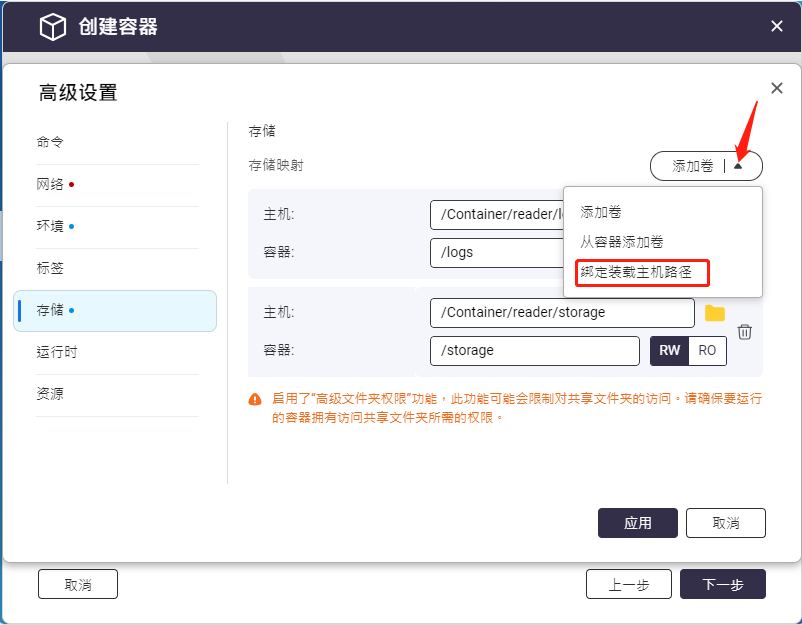Select 绑定装载主机路径 menu option
Screen dimensions: 802x625
pyautogui.click(x=635, y=272)
